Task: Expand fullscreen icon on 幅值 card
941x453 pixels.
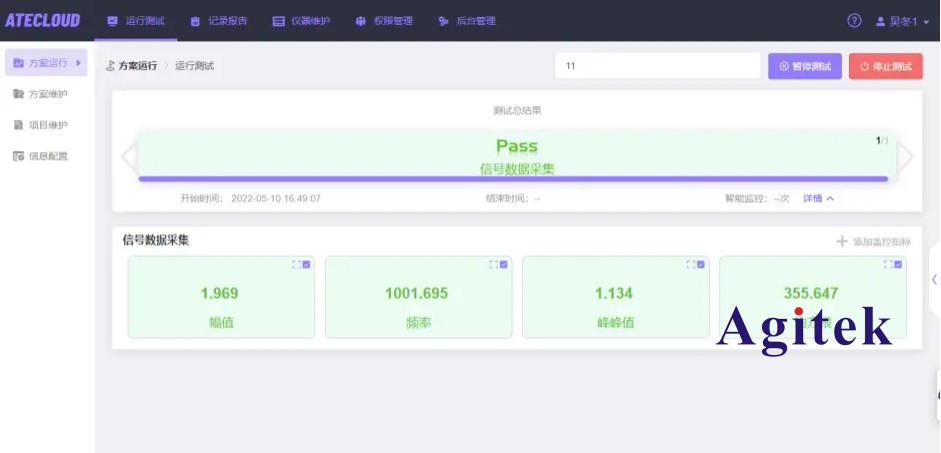Action: [296, 264]
